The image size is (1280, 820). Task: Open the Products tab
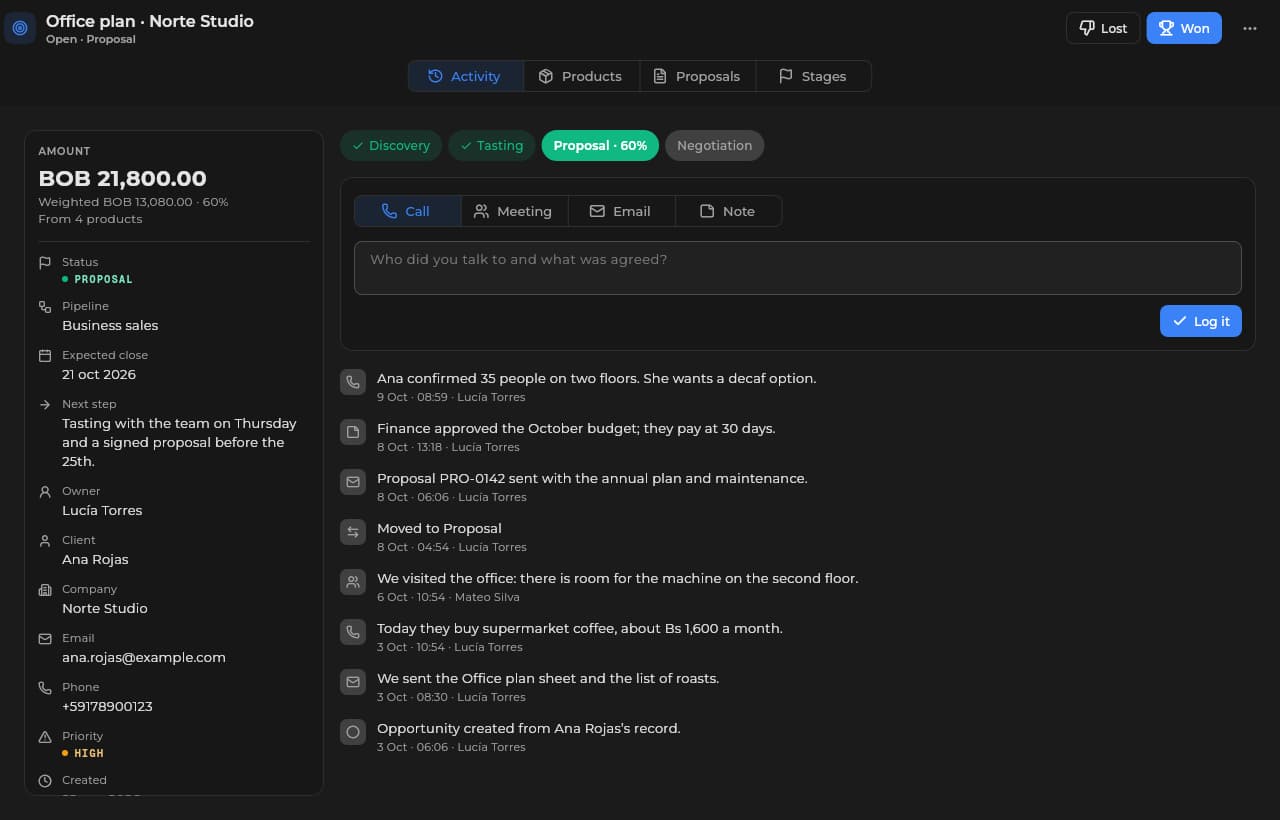(581, 76)
